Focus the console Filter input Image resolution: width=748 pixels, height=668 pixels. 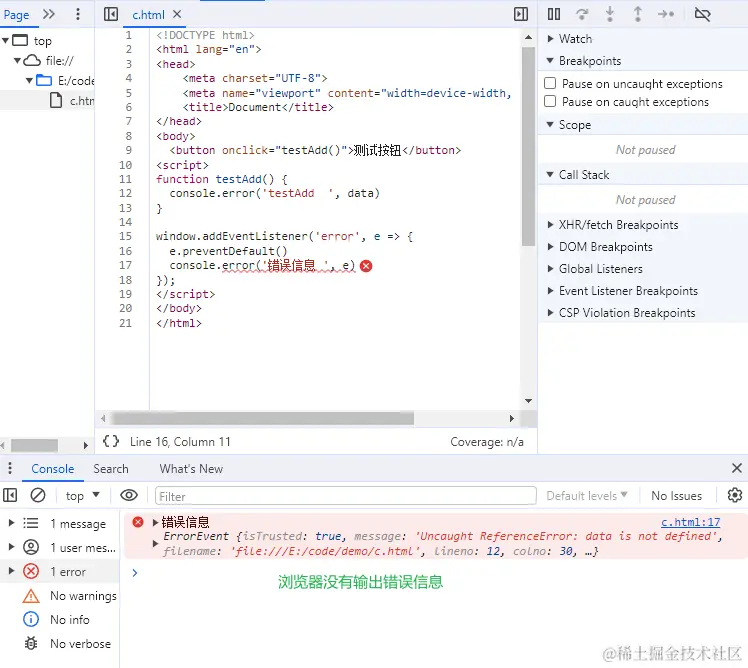tap(345, 496)
